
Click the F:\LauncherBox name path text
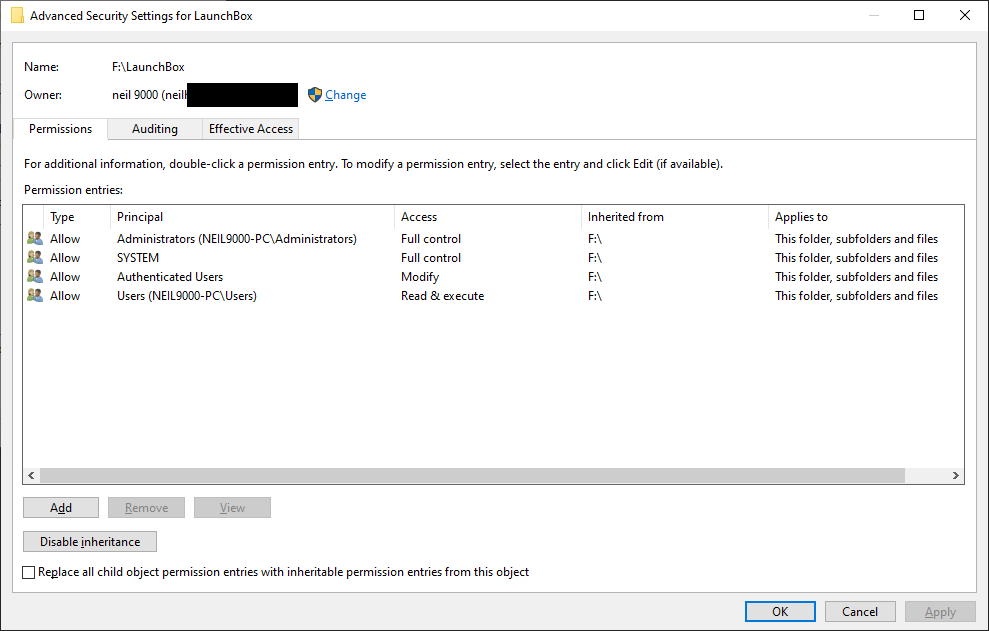148,67
